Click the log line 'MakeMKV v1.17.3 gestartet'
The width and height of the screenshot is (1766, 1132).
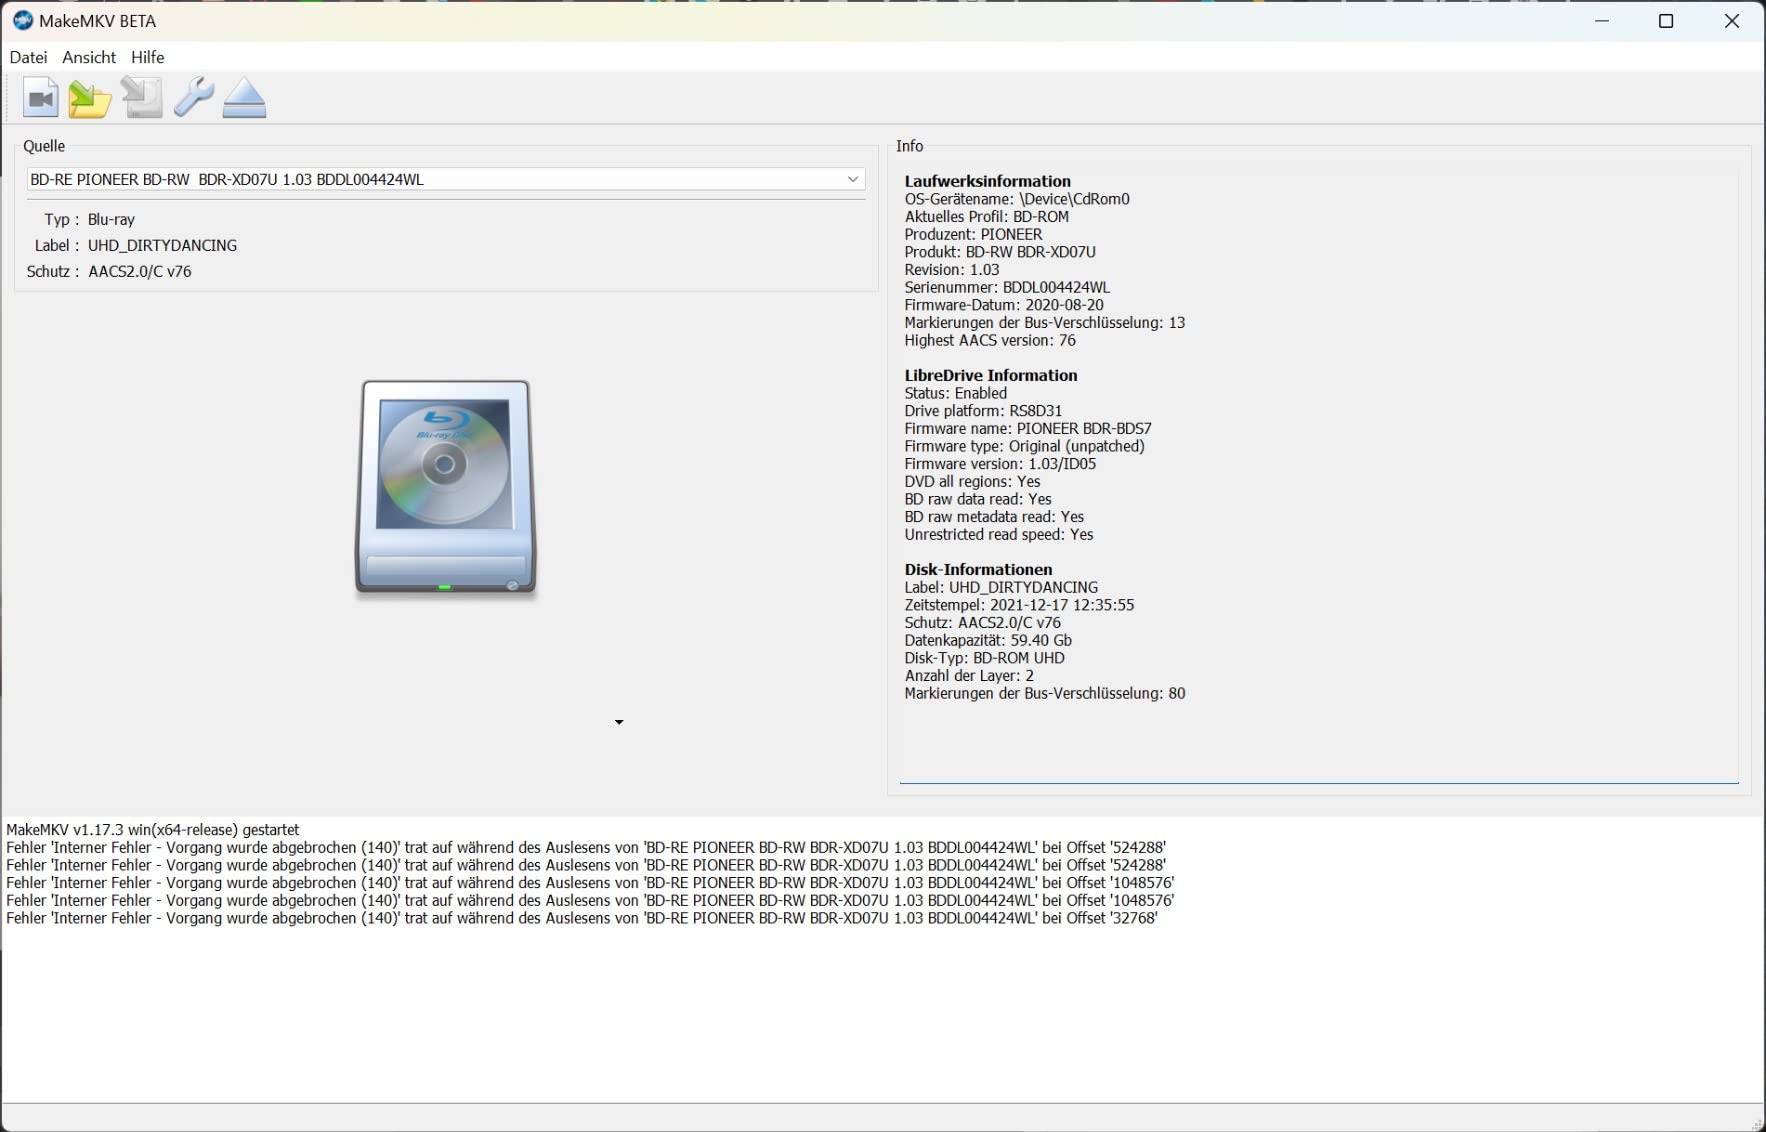point(153,830)
